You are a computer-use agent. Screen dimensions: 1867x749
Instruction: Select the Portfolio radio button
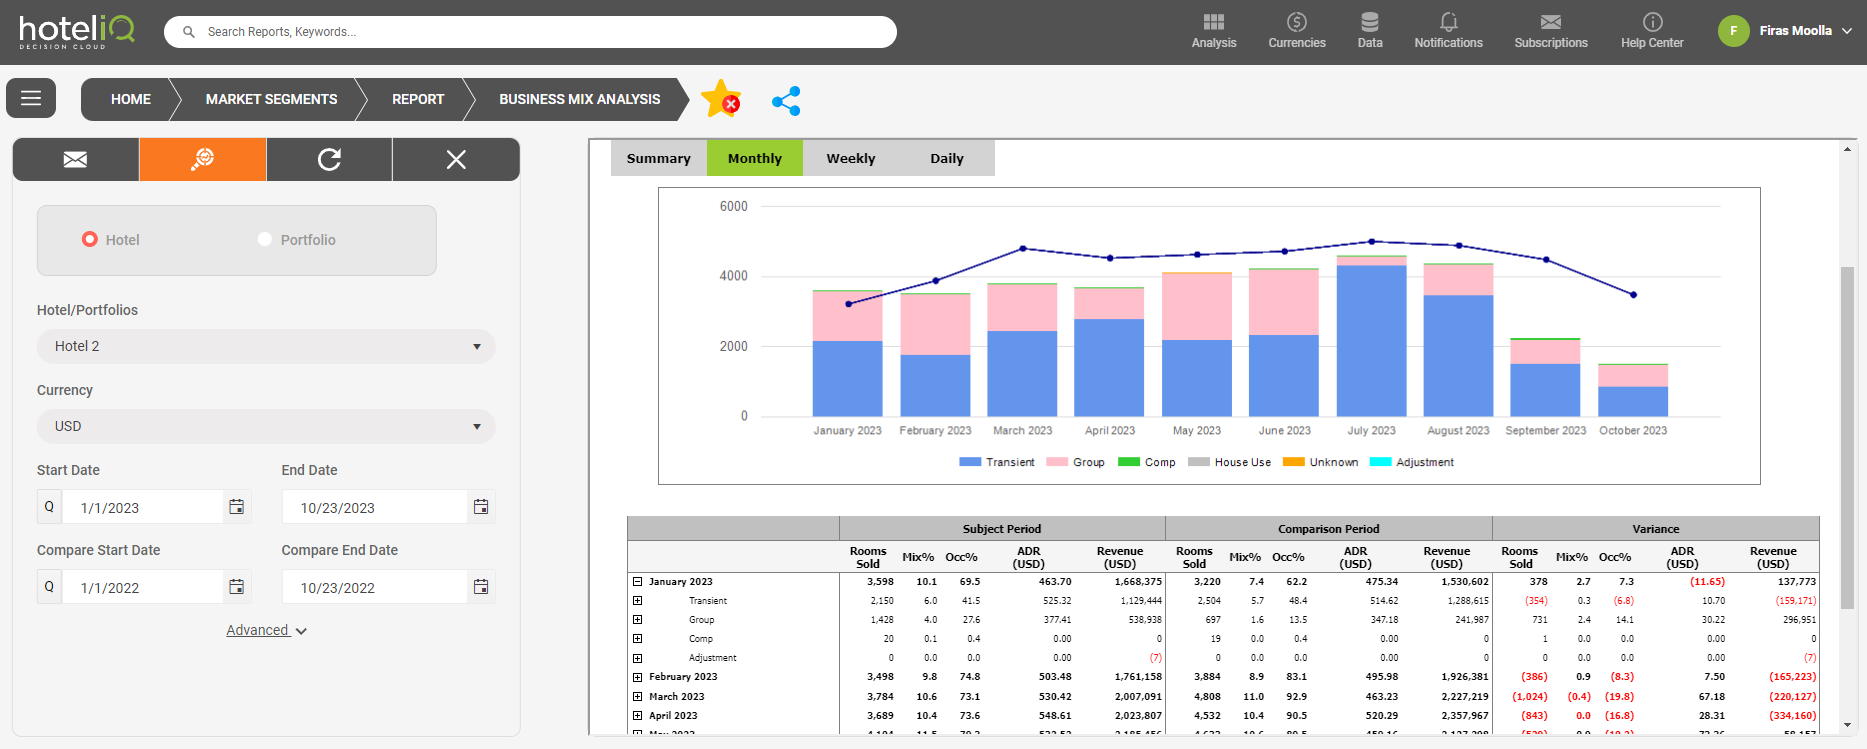pos(265,240)
